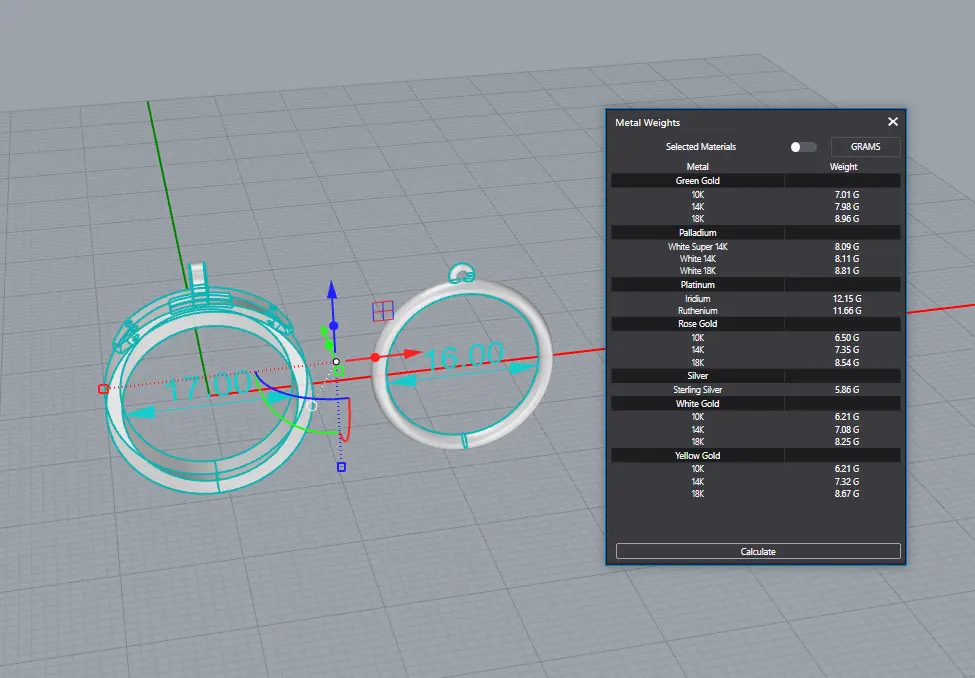The height and width of the screenshot is (678, 975).
Task: Close the Metal Weights panel
Action: (x=893, y=122)
